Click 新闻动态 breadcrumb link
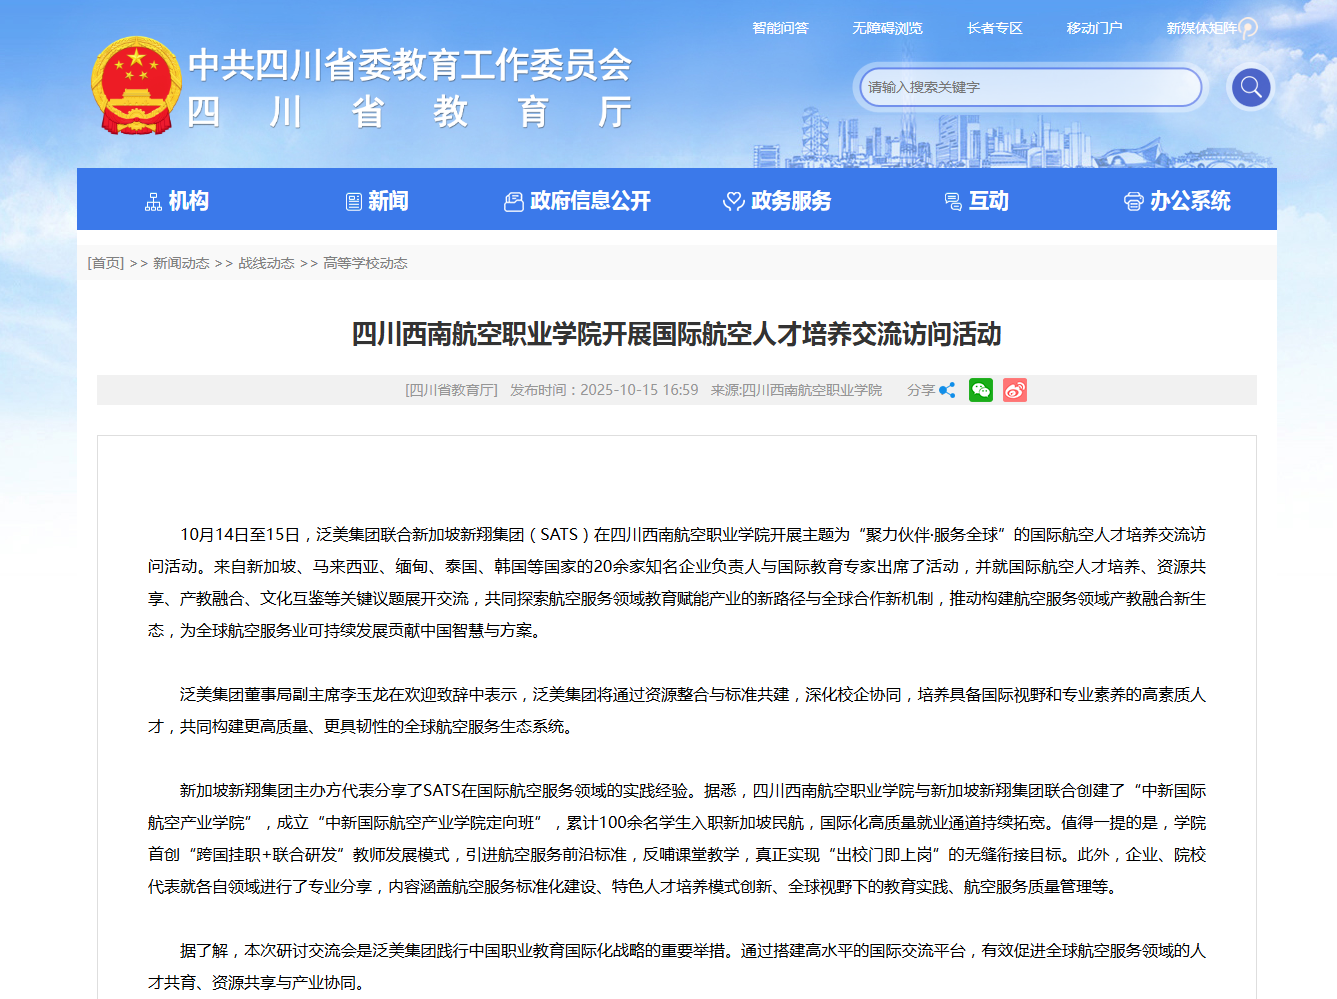Viewport: 1337px width, 999px height. [181, 263]
